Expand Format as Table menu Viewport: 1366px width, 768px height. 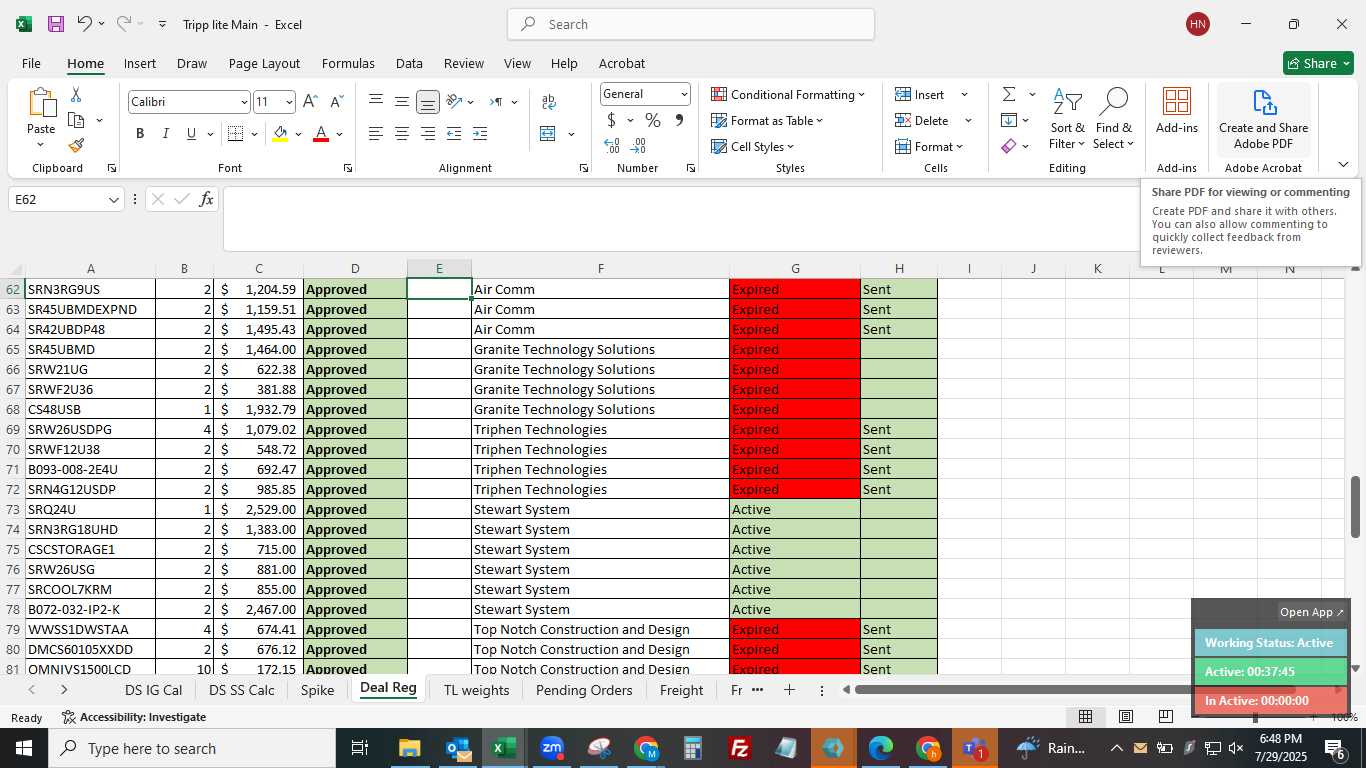[x=767, y=121]
